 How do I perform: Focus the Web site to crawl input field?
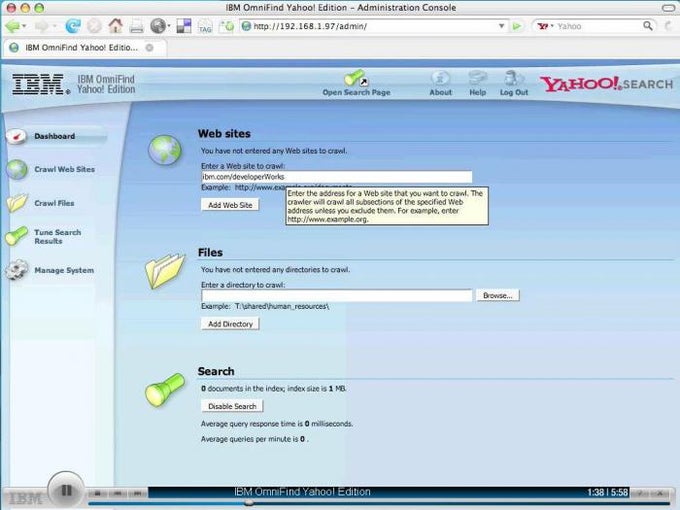point(337,177)
